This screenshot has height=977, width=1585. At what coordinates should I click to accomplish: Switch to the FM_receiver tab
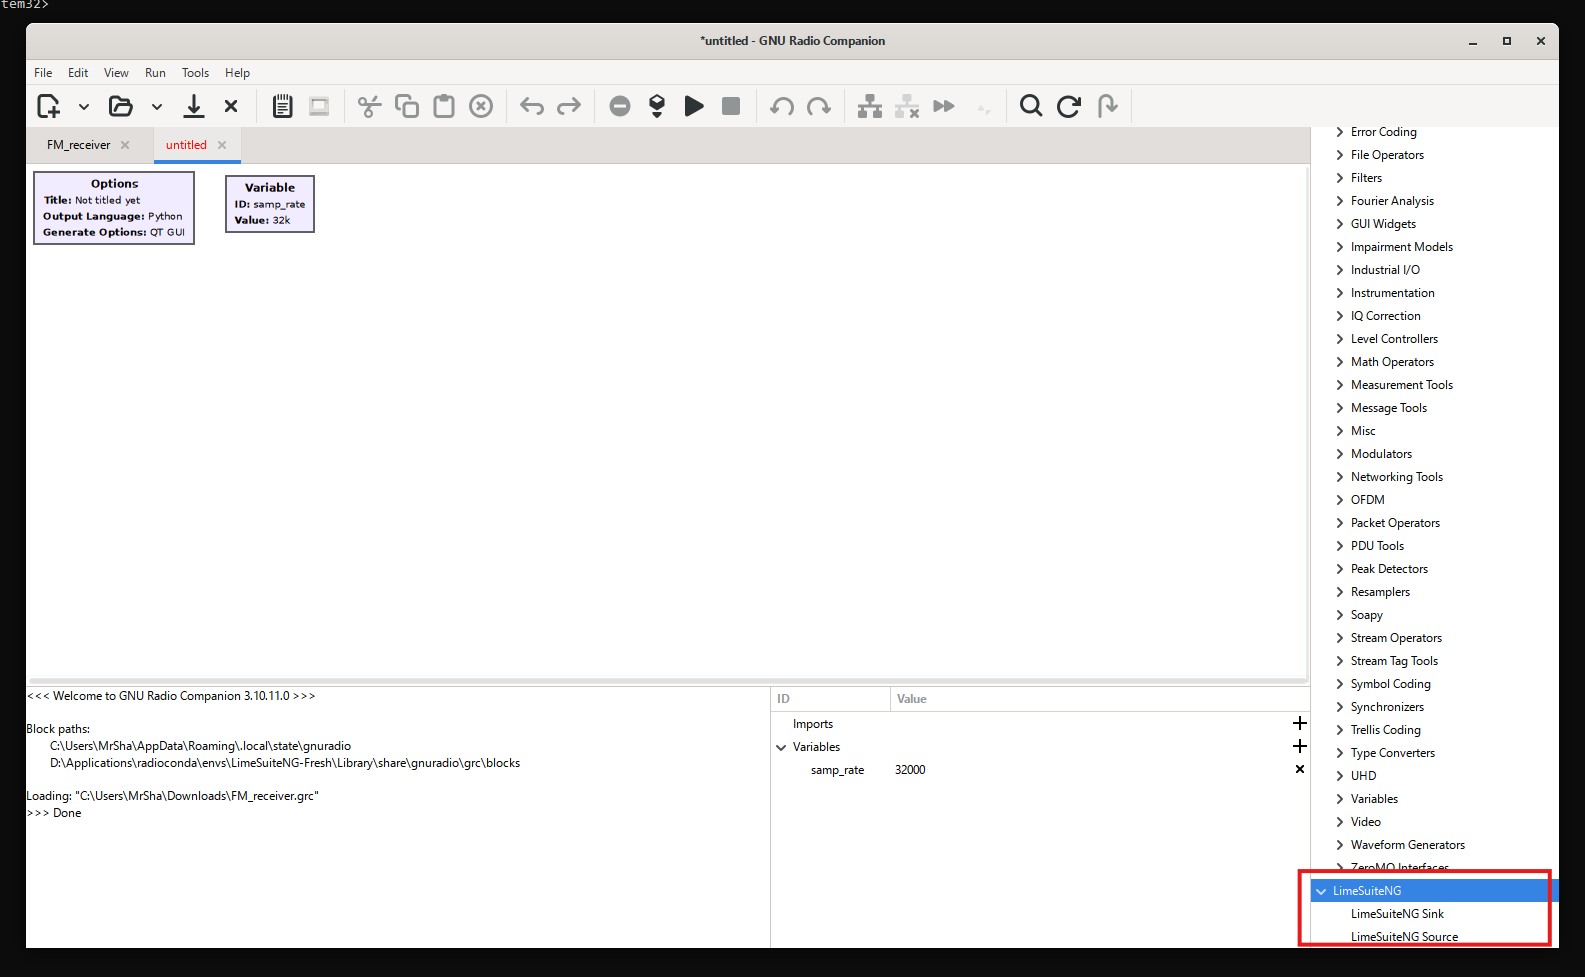click(78, 145)
